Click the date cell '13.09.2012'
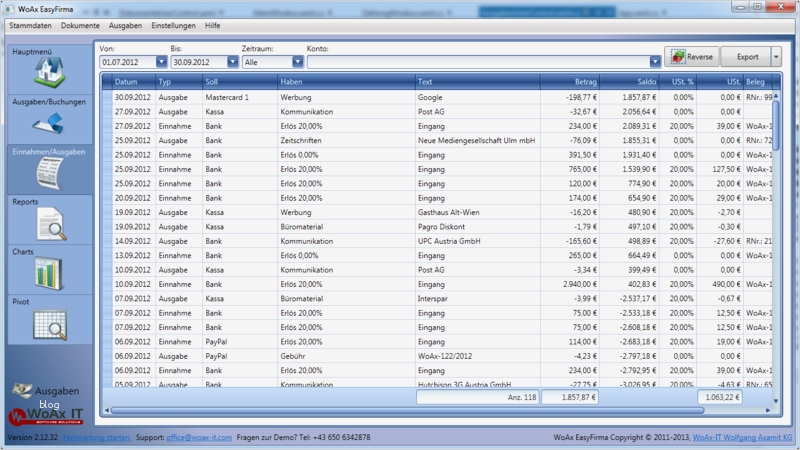Image resolution: width=800 pixels, height=450 pixels. 133,255
